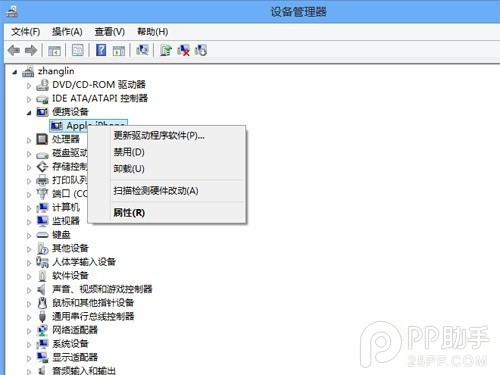Click the 通用串行总线控制器 USB icon
Image resolution: width=500 pixels, height=375 pixels.
(42, 316)
